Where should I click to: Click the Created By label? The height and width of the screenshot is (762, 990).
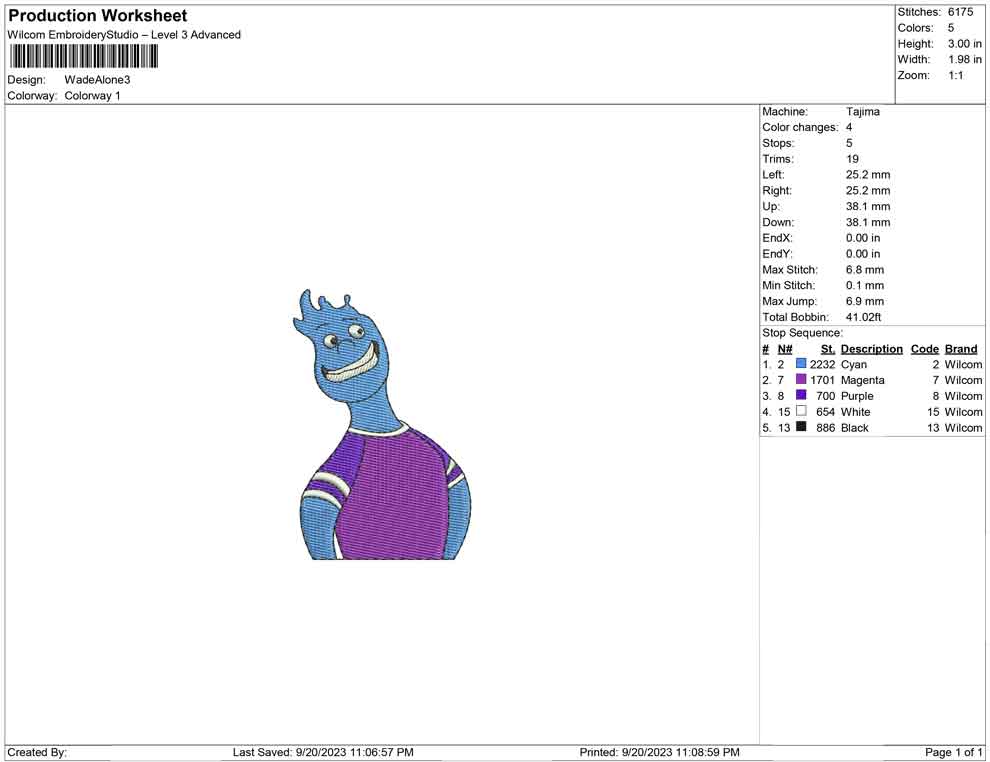(37, 752)
